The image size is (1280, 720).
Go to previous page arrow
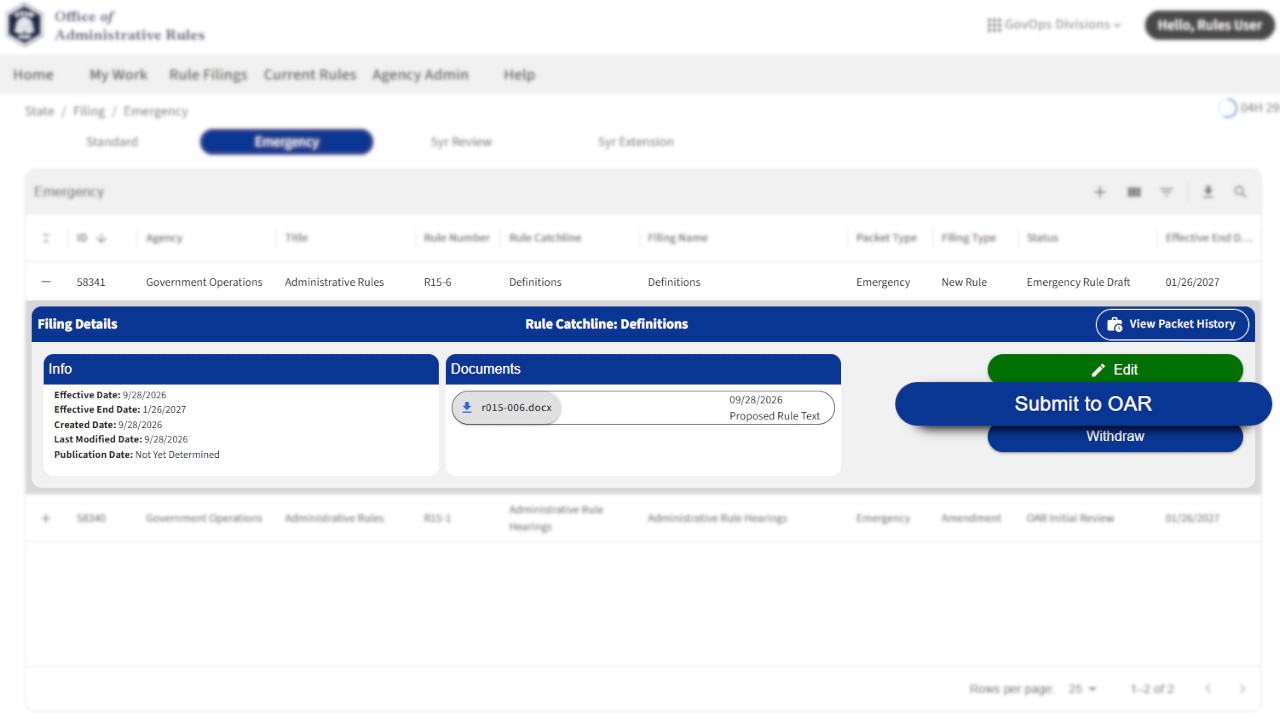tap(1208, 689)
